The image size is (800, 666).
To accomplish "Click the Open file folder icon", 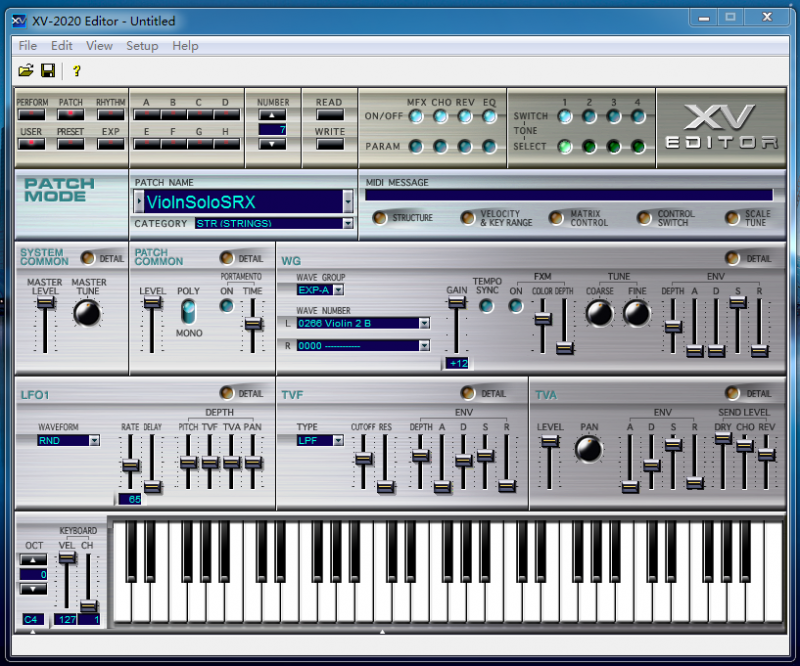I will click(26, 70).
